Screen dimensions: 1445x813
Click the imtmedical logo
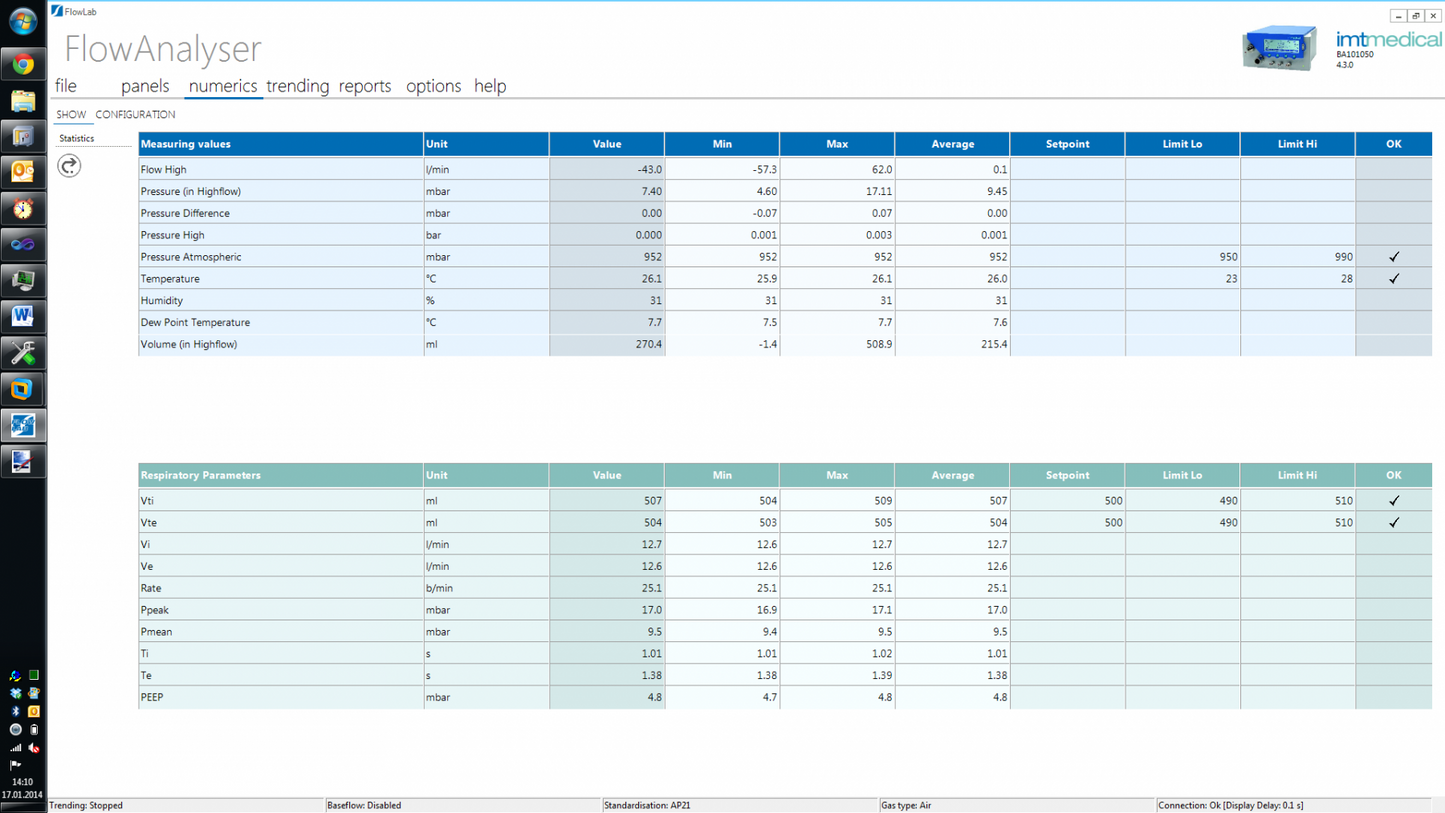[1390, 40]
